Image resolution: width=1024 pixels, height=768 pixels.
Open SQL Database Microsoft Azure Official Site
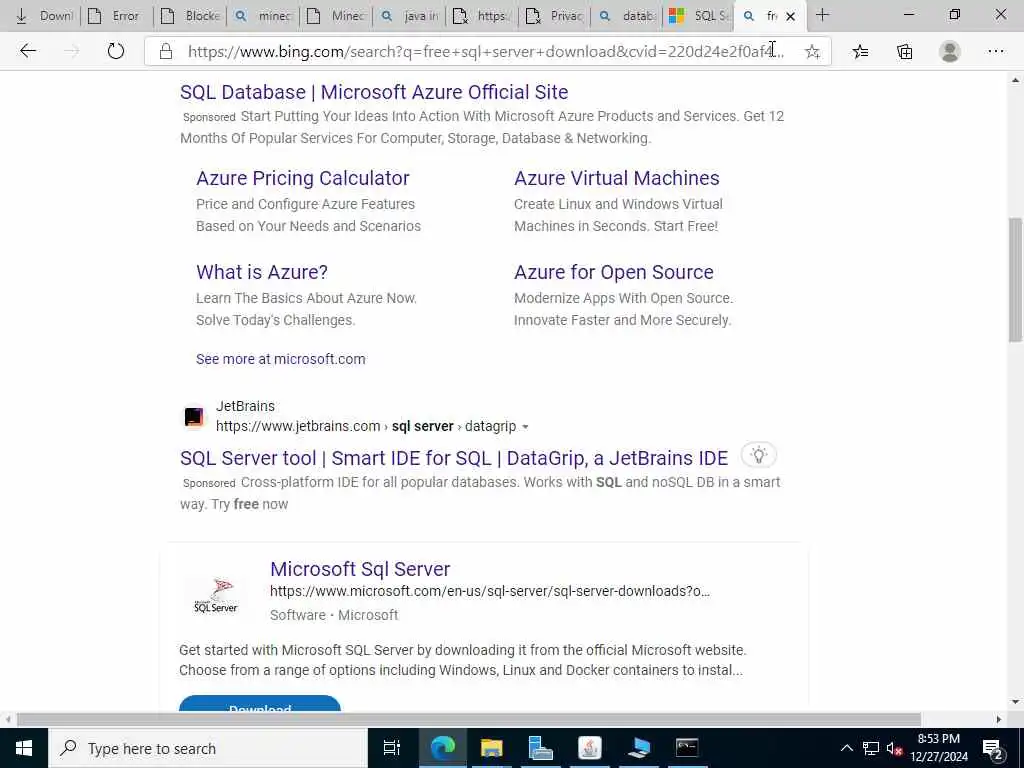point(374,92)
